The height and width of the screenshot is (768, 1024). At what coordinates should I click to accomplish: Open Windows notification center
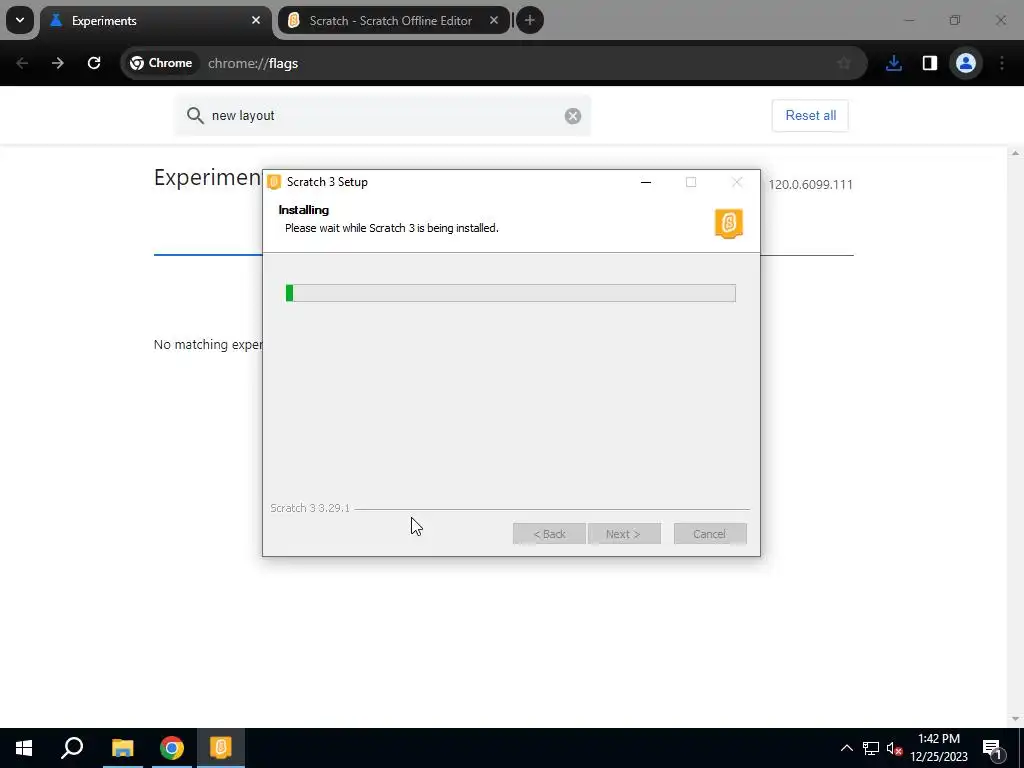(x=992, y=748)
